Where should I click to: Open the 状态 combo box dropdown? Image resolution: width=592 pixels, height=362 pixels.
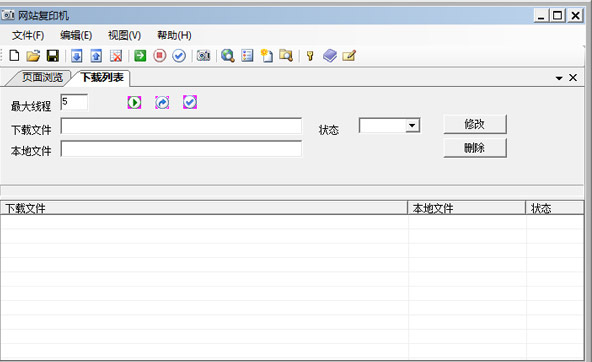click(x=412, y=125)
